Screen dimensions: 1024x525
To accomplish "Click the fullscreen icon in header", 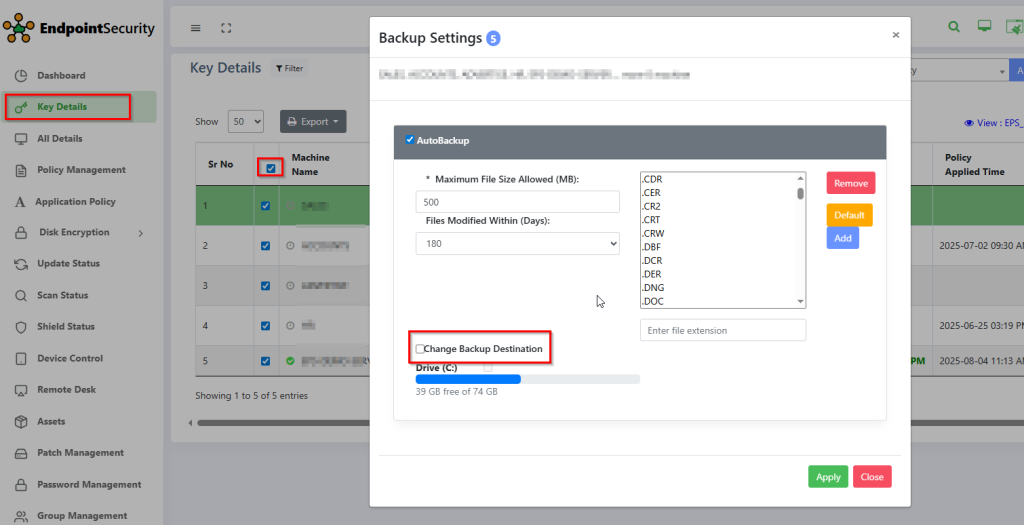I will [x=225, y=28].
